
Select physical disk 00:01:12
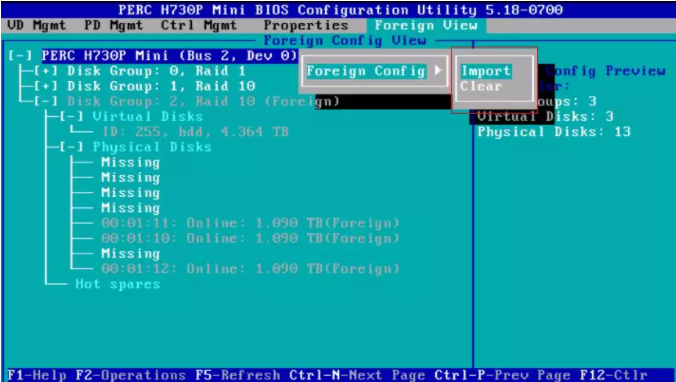pos(250,269)
